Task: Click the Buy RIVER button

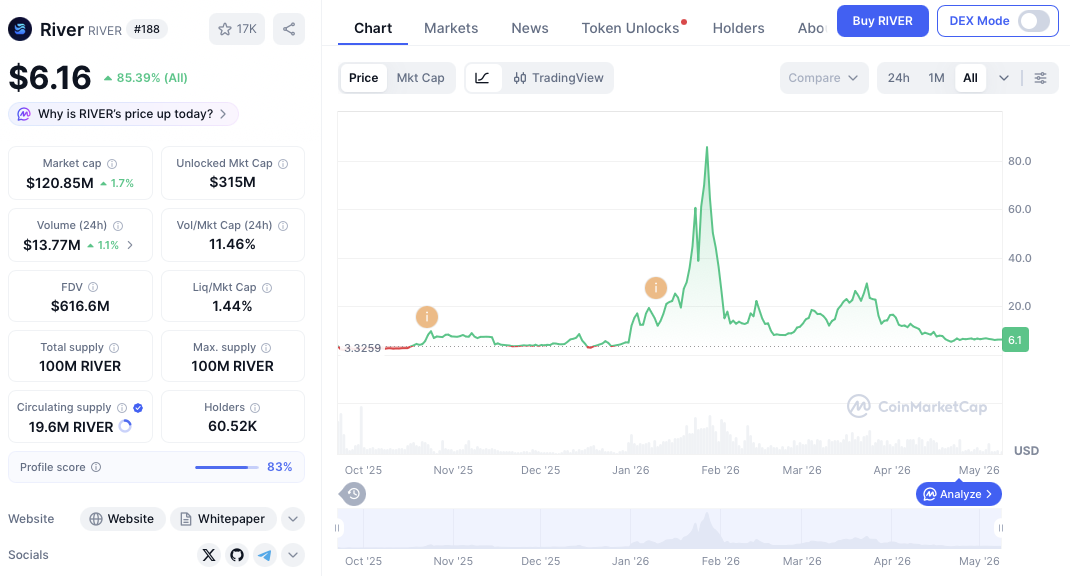Action: click(882, 21)
